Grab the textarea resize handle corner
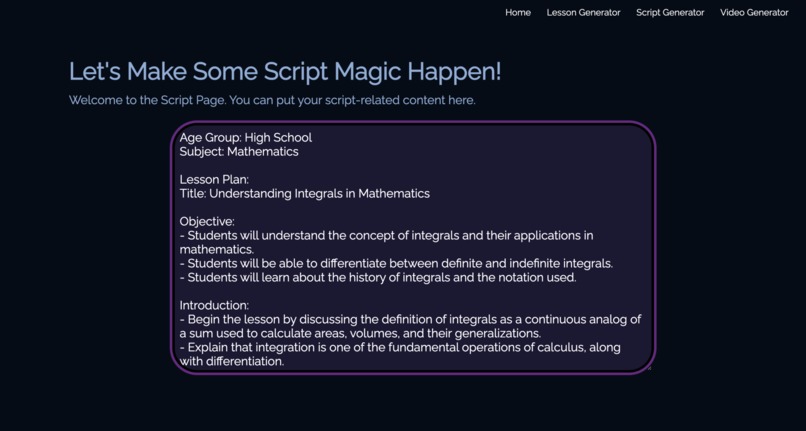This screenshot has width=806, height=431. (649, 368)
